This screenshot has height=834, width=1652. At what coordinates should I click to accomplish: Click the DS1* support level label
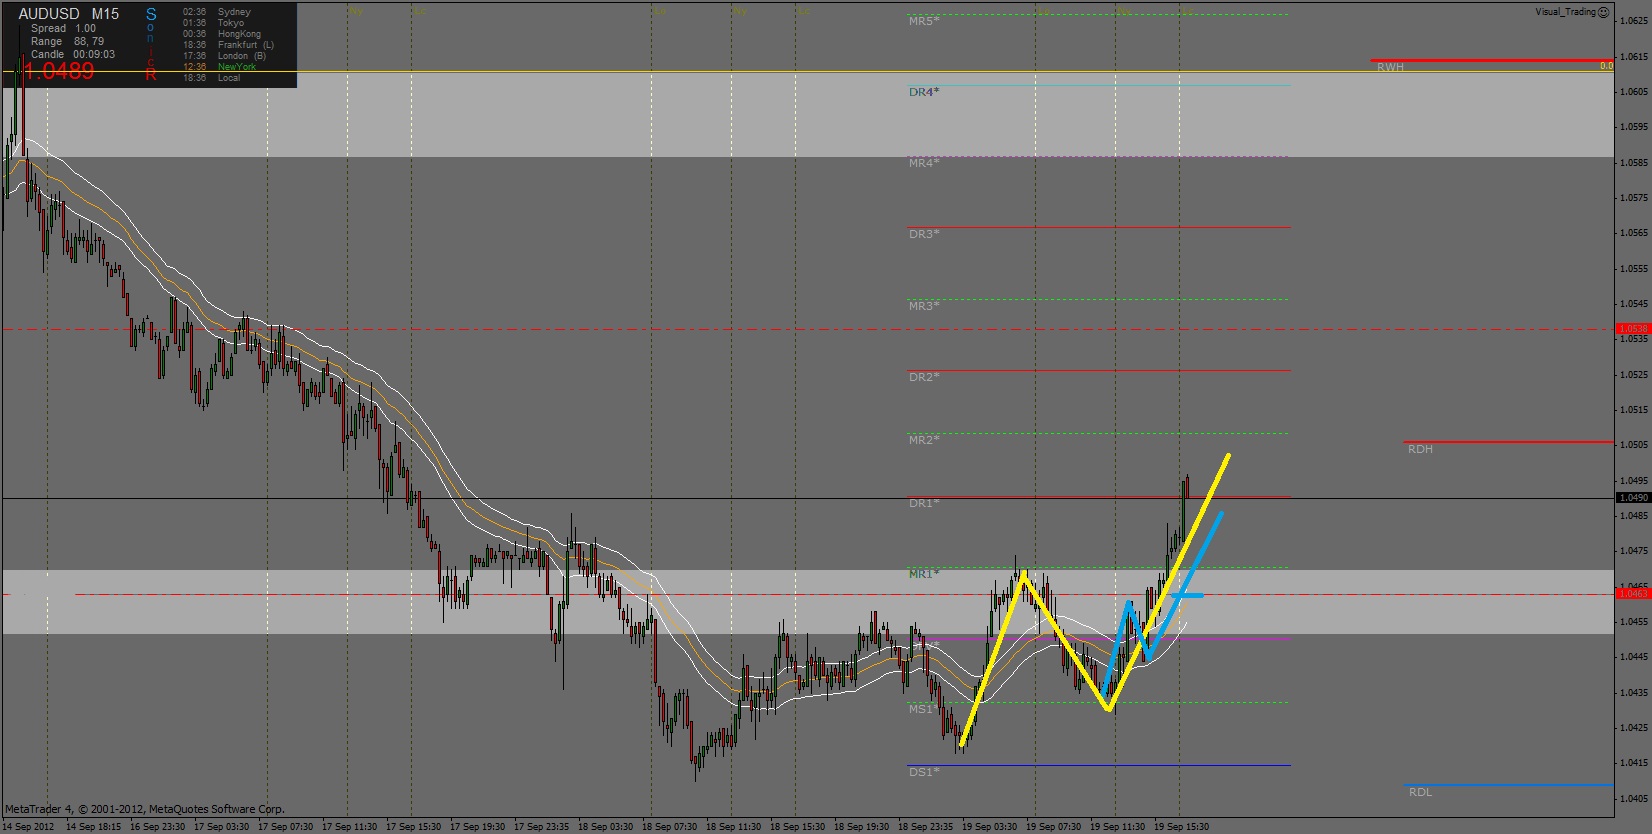point(924,772)
